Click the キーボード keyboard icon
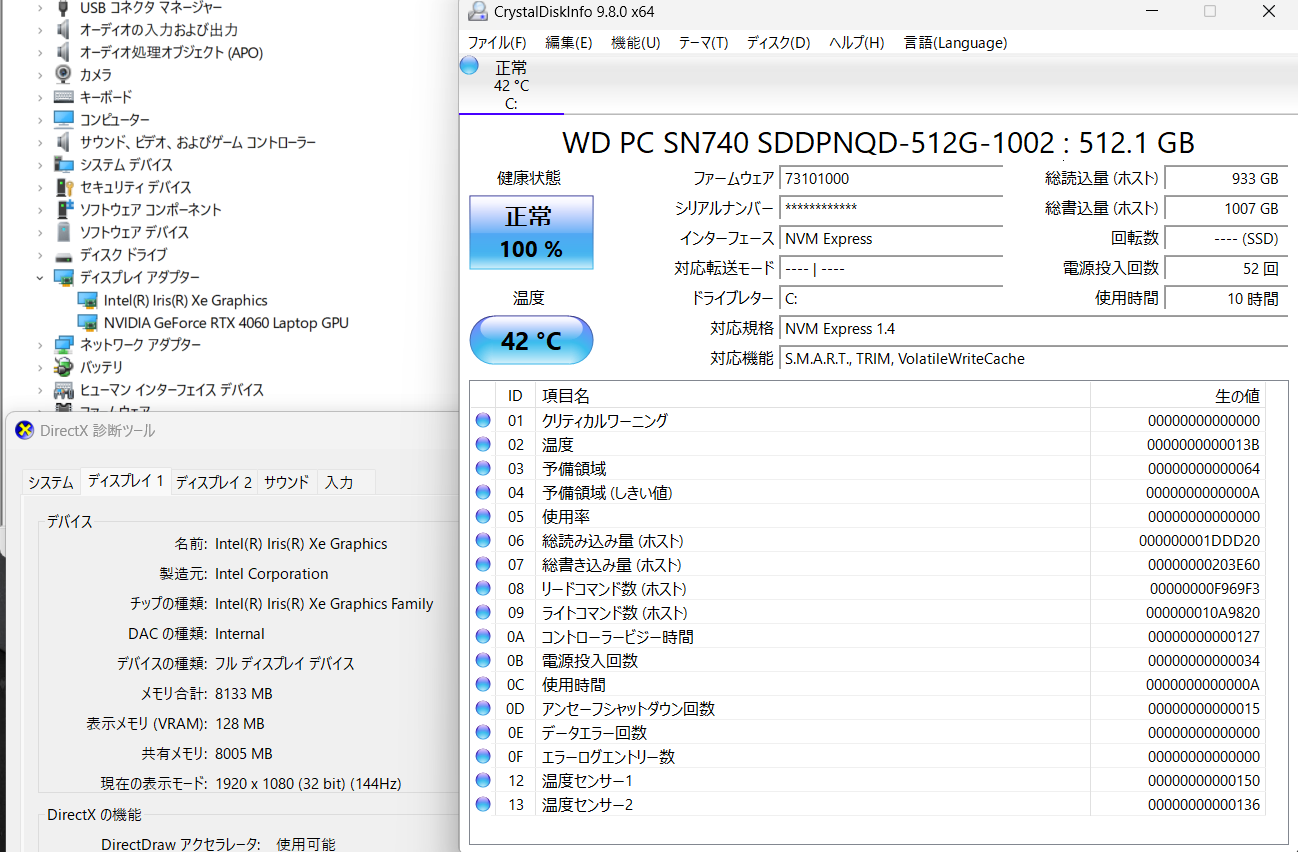The height and width of the screenshot is (852, 1298). pos(64,97)
